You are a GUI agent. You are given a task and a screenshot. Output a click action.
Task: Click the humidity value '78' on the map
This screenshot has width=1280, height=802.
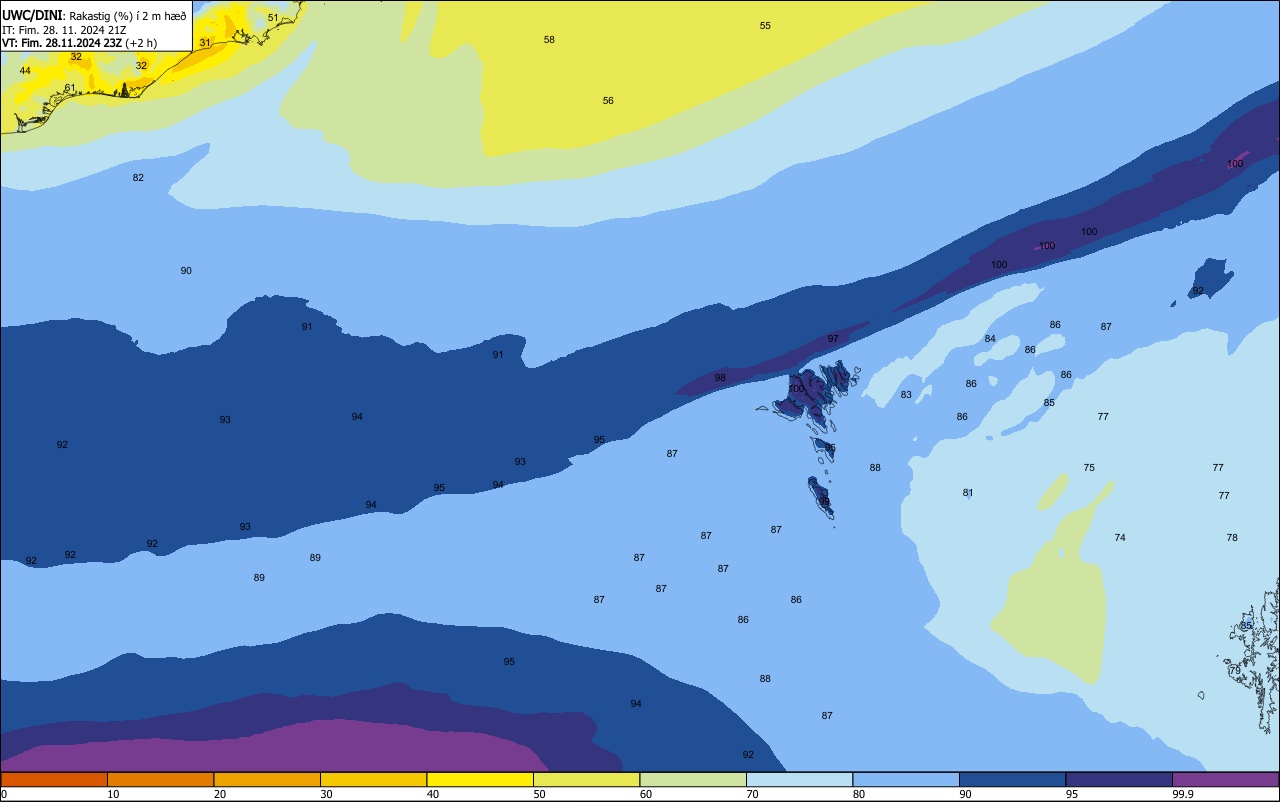1232,538
